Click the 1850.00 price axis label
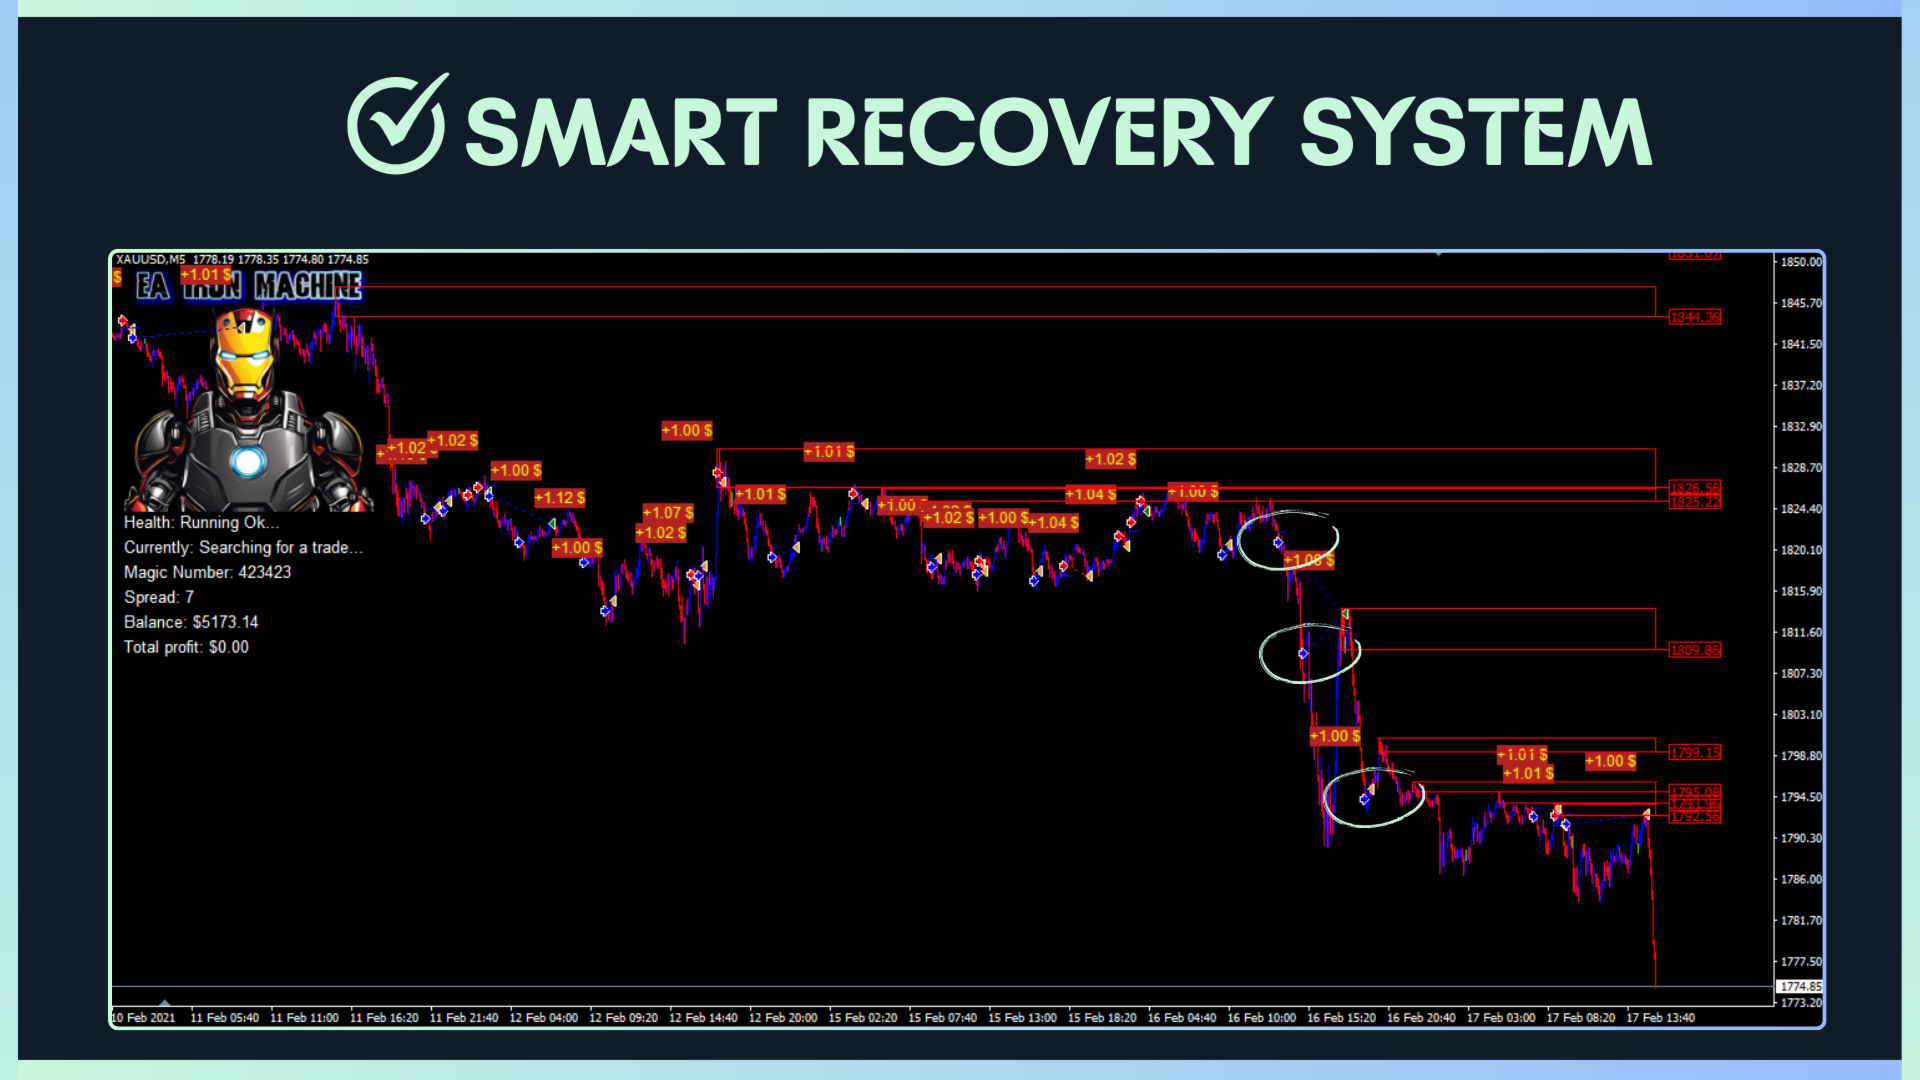Screen dimensions: 1920x1080 [x=1801, y=262]
